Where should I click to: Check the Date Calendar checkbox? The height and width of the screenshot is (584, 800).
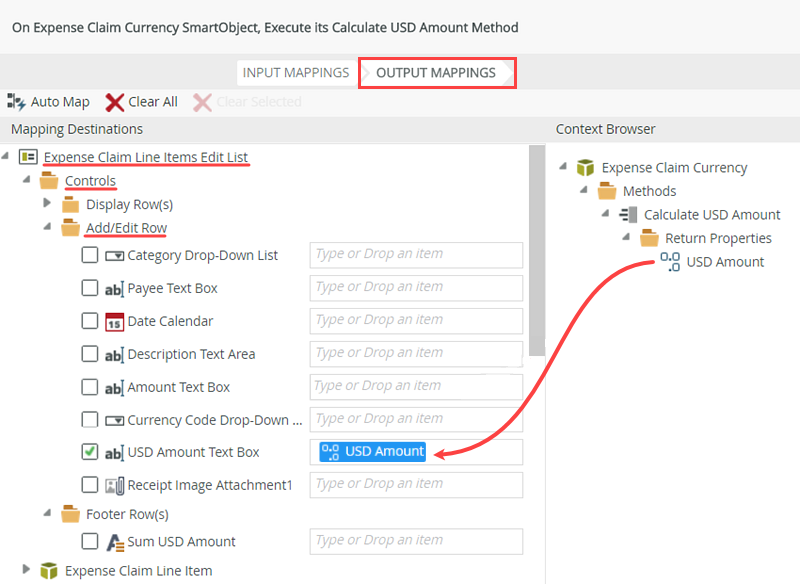click(90, 321)
